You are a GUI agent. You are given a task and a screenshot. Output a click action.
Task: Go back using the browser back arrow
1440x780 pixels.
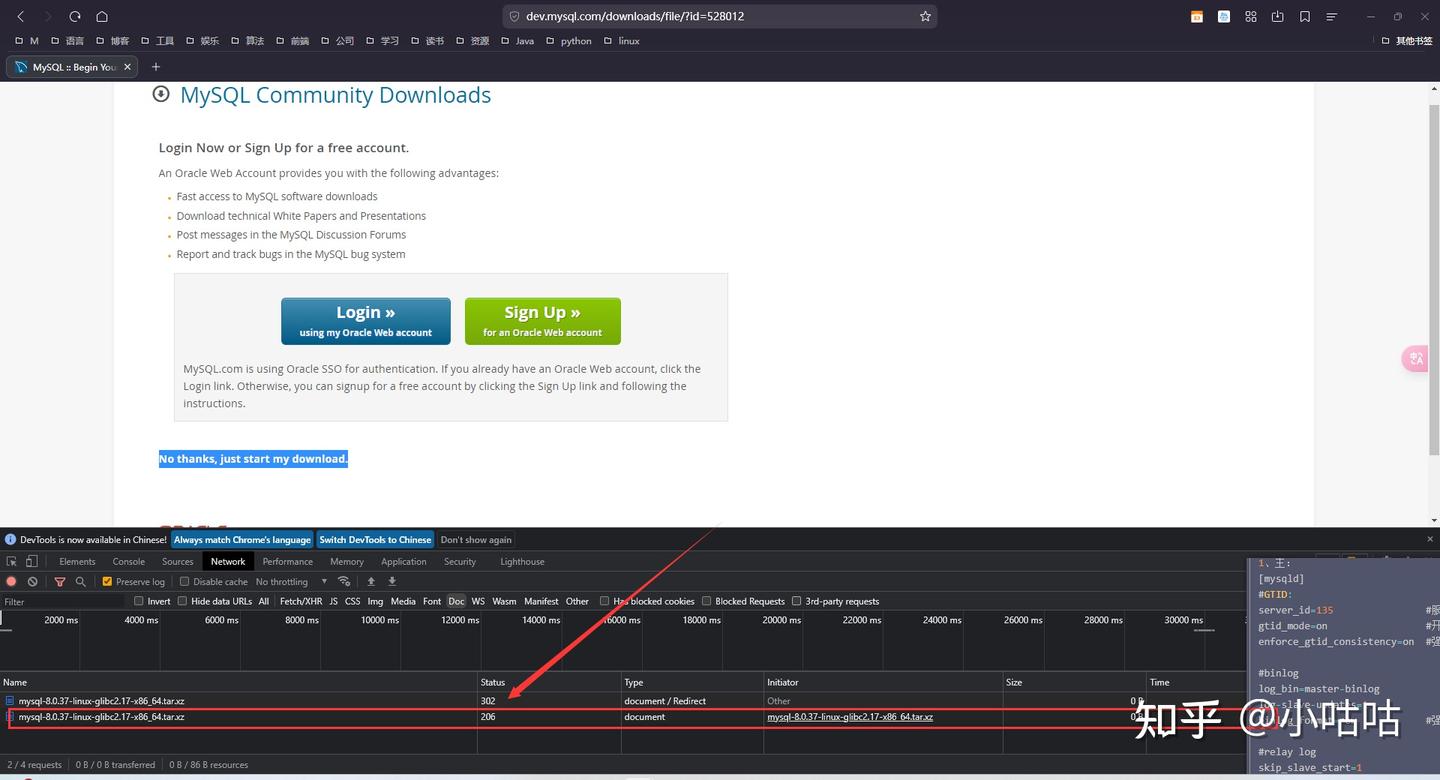[21, 16]
